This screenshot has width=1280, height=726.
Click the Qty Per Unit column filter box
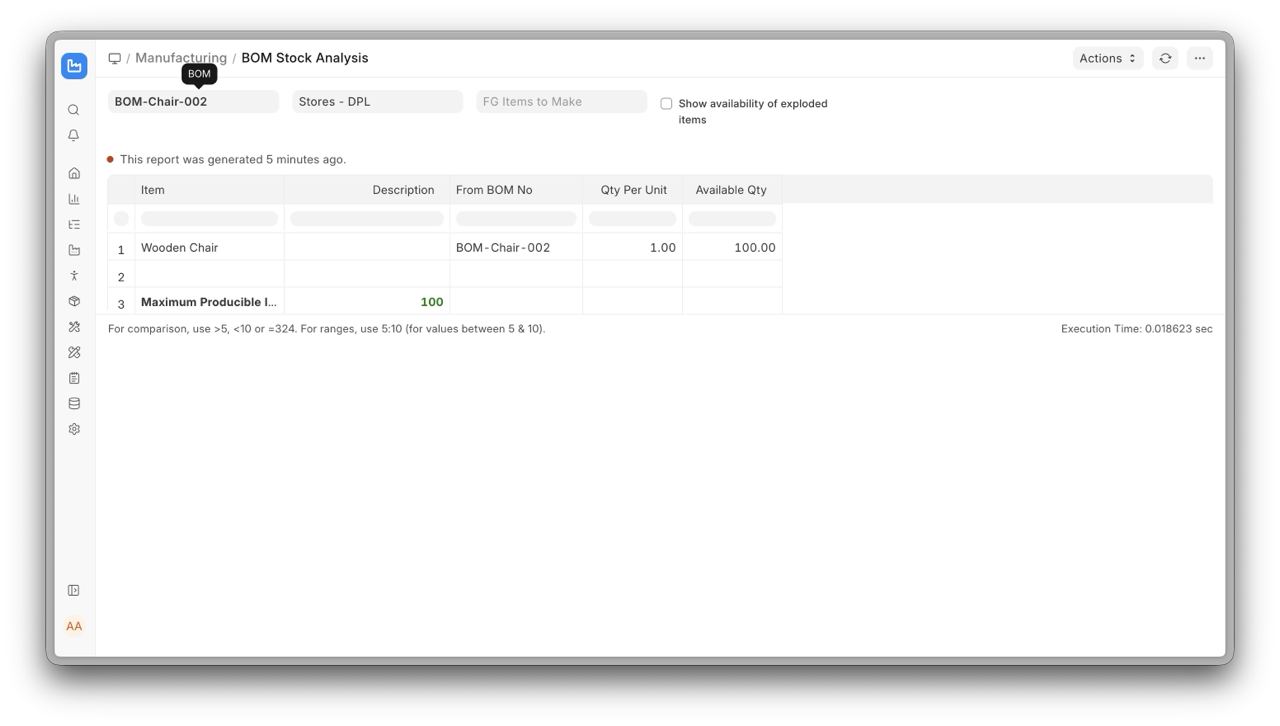click(632, 219)
